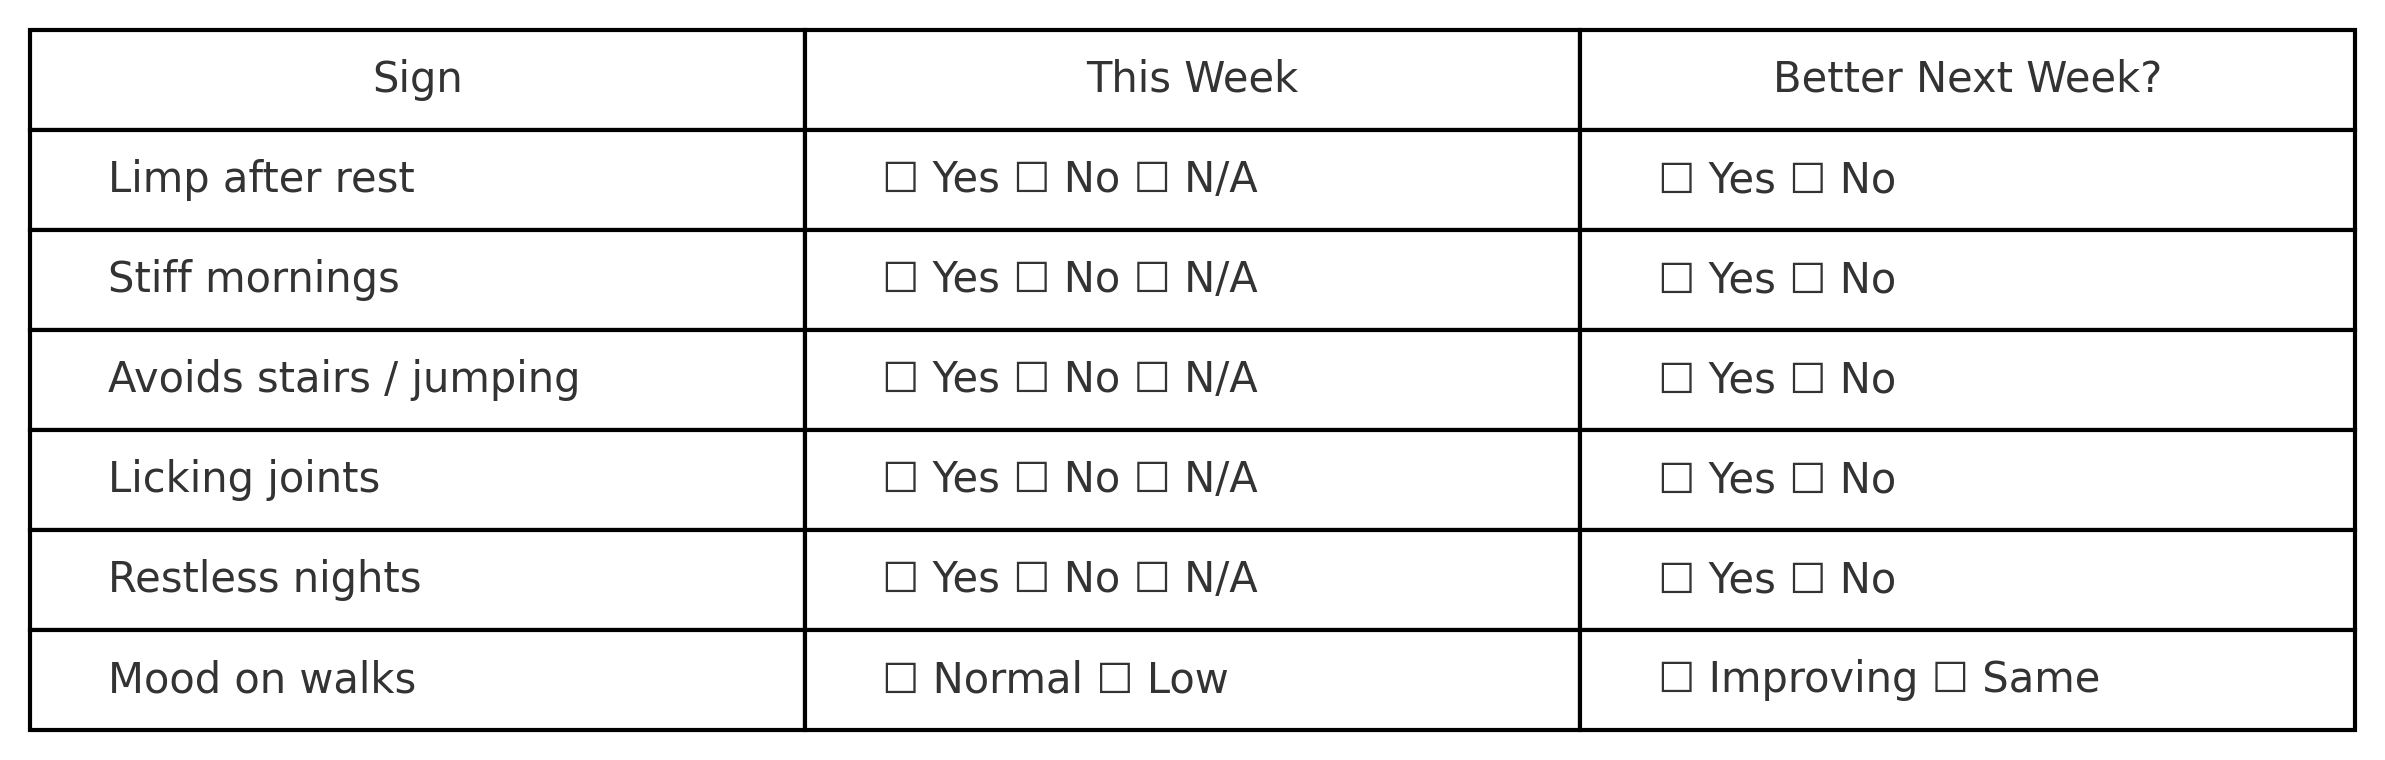Check No for Limp after rest this week

[x=1031, y=179]
